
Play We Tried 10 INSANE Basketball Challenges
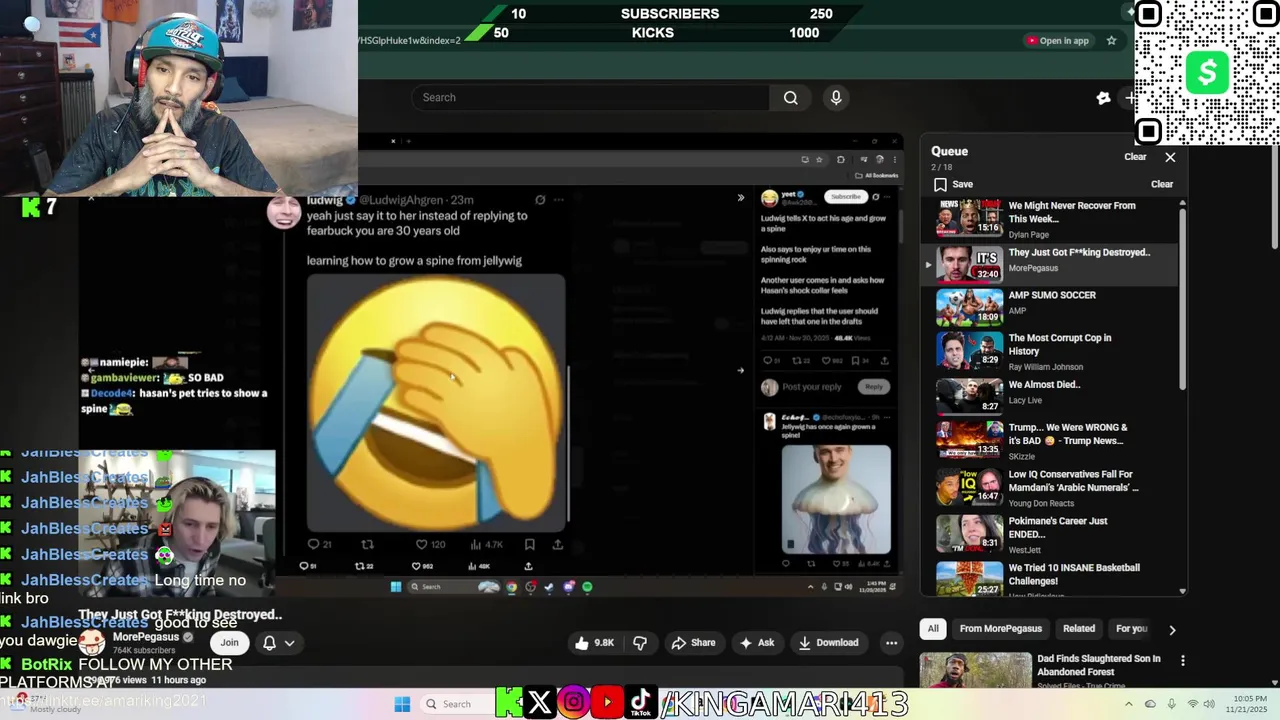pyautogui.click(x=1049, y=577)
